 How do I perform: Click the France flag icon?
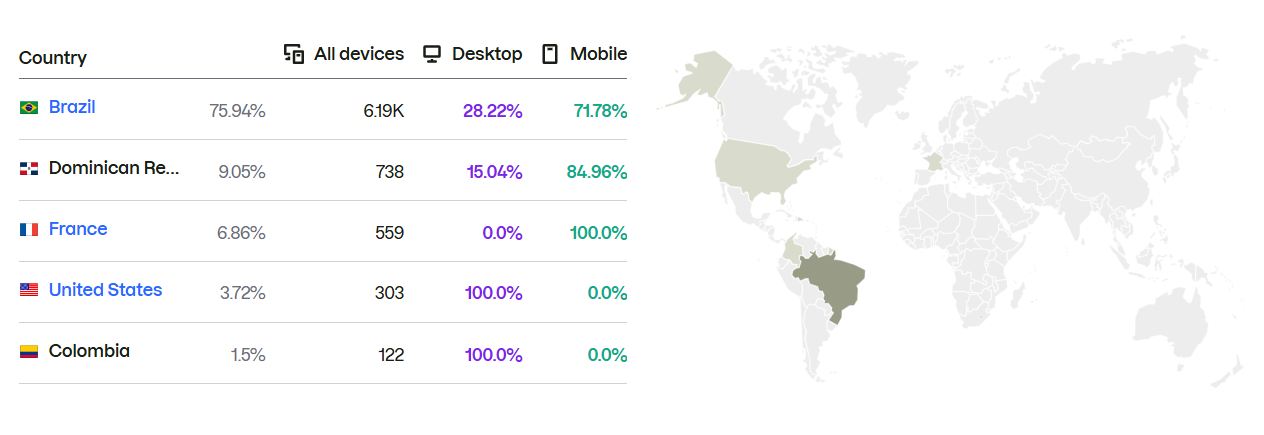[x=29, y=230]
